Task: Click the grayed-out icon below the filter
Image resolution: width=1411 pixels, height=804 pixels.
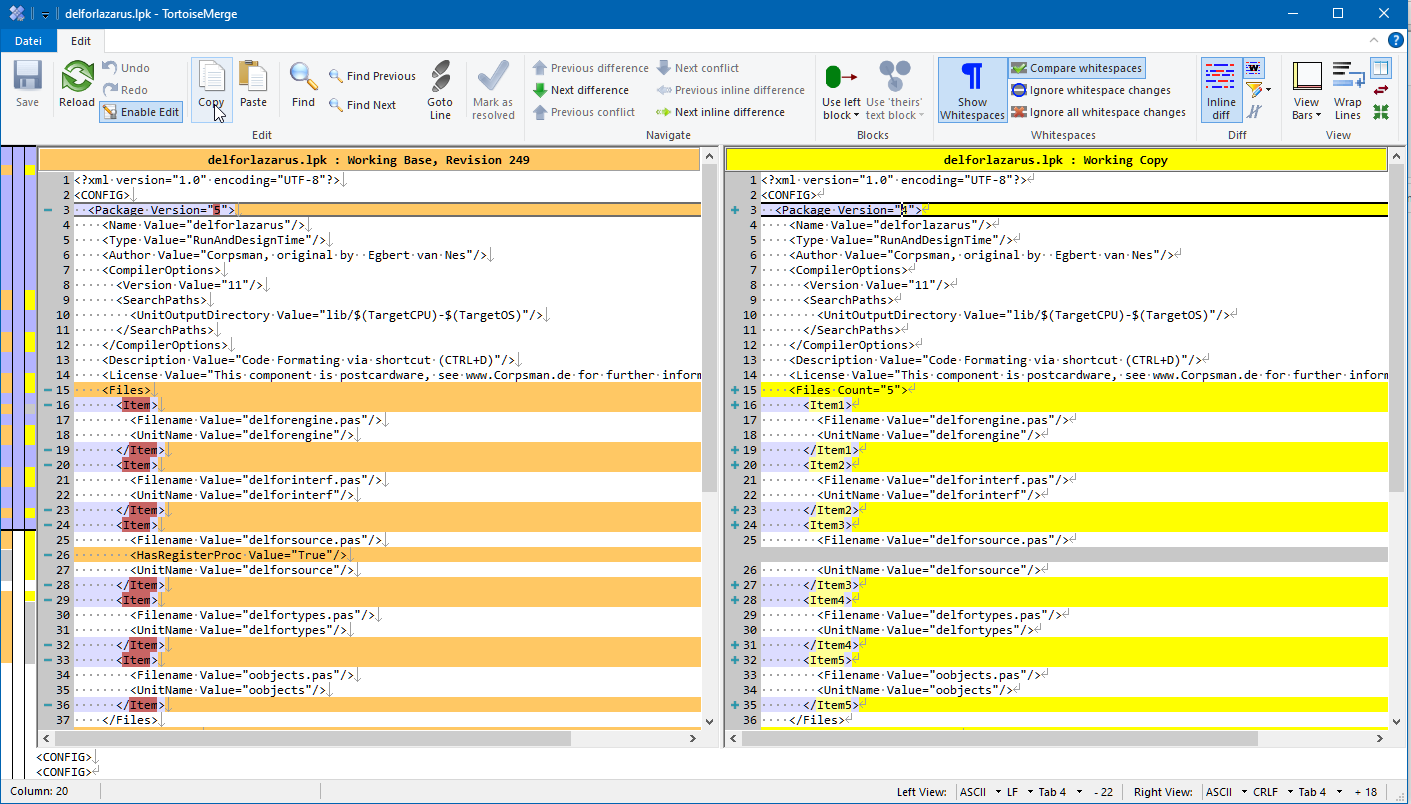Action: [x=1254, y=112]
